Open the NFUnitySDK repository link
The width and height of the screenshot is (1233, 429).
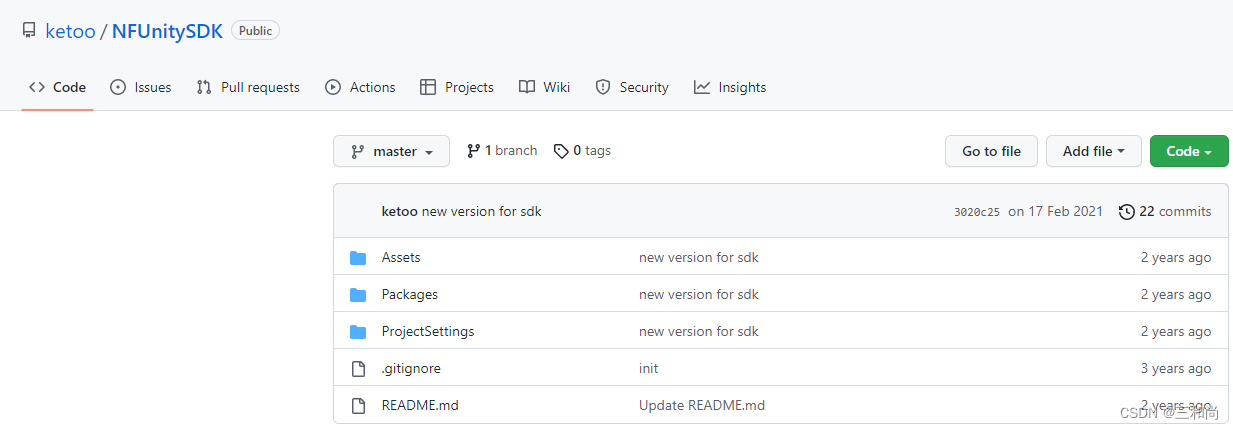[167, 31]
